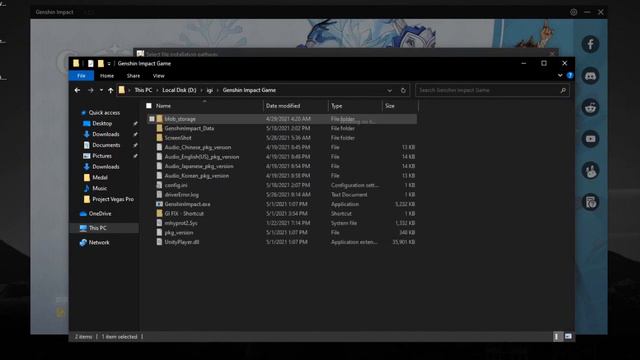The image size is (640, 360).
Task: Select Audio_Chinese_pkg_version file
Action: [x=198, y=147]
